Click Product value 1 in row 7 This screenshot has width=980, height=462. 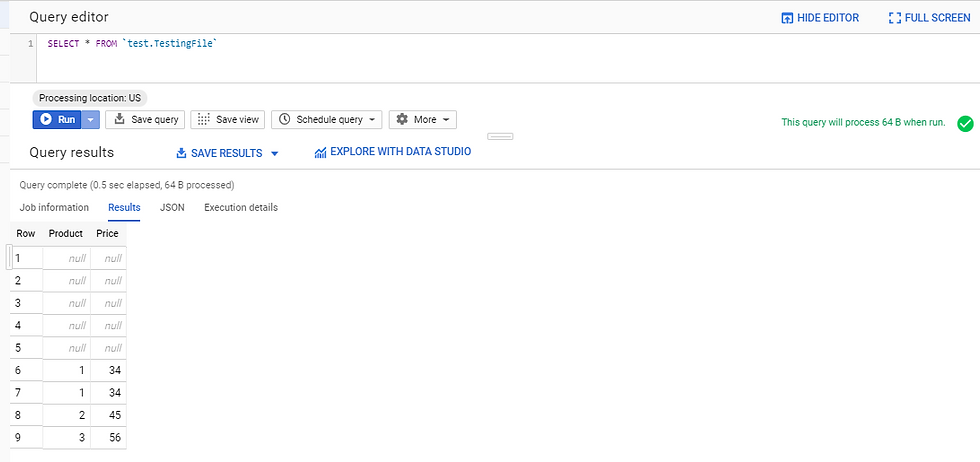click(81, 393)
